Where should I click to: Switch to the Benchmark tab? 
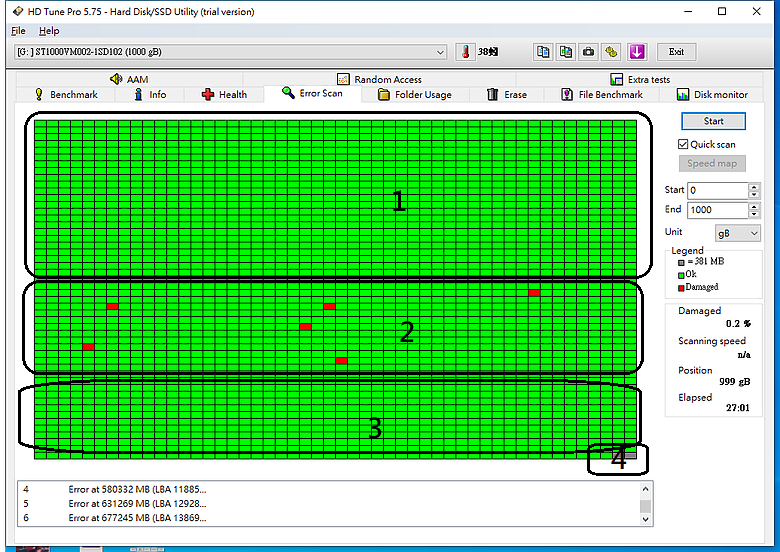click(x=66, y=95)
